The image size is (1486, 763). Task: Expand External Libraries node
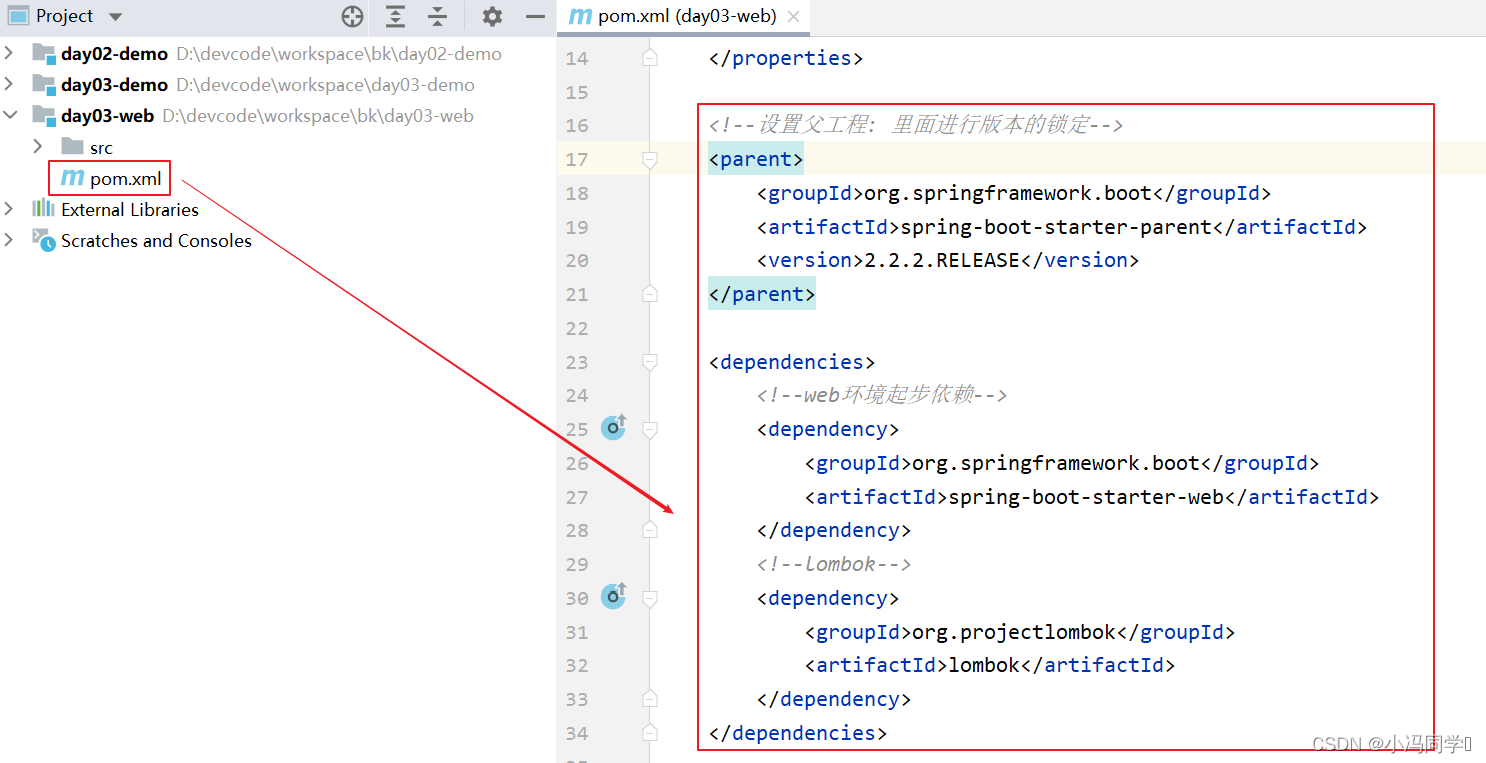point(9,209)
